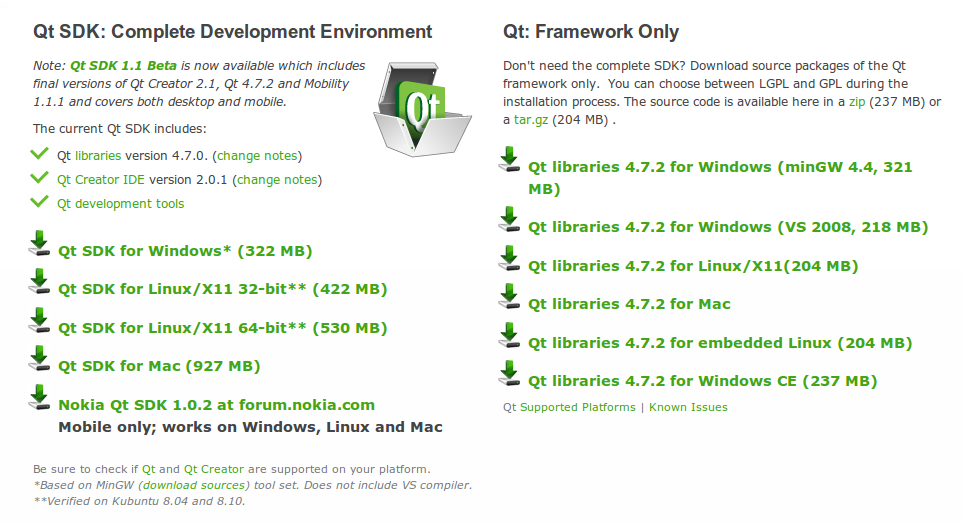The width and height of the screenshot is (962, 522).
Task: Click checkmark icon next to Qt libraries version
Action: click(x=39, y=153)
